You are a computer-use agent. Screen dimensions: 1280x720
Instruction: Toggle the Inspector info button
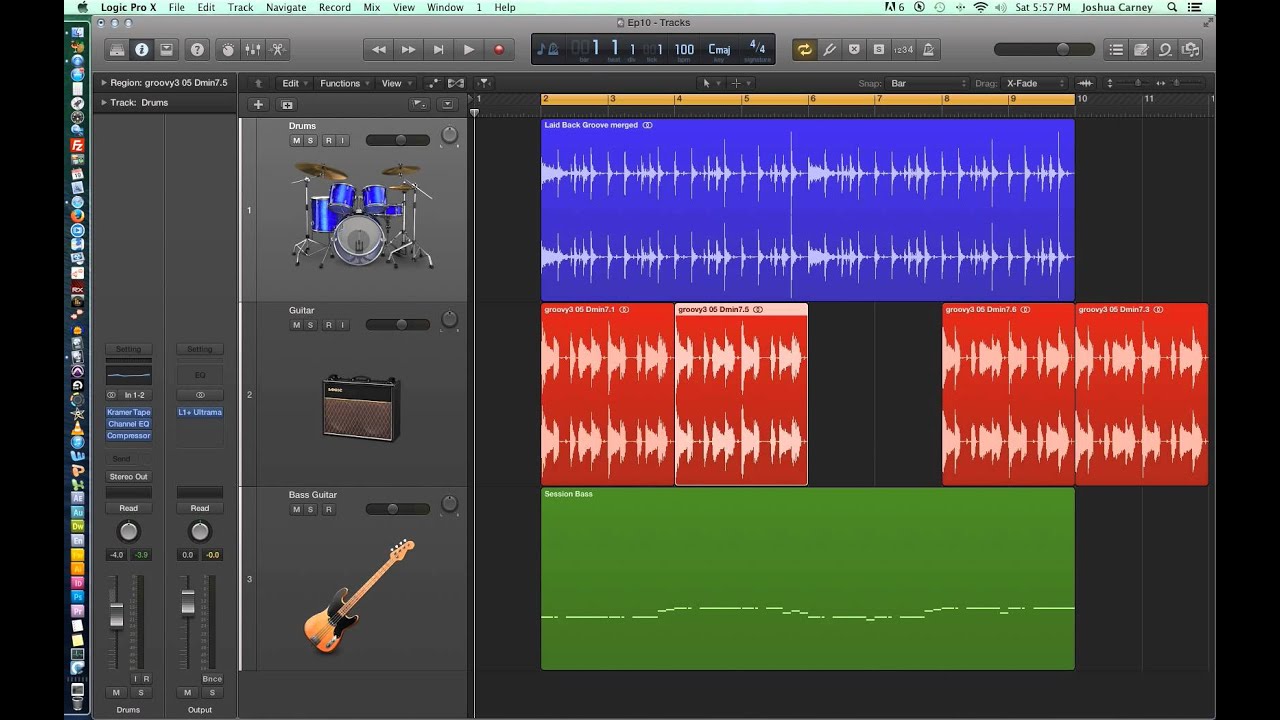[141, 49]
